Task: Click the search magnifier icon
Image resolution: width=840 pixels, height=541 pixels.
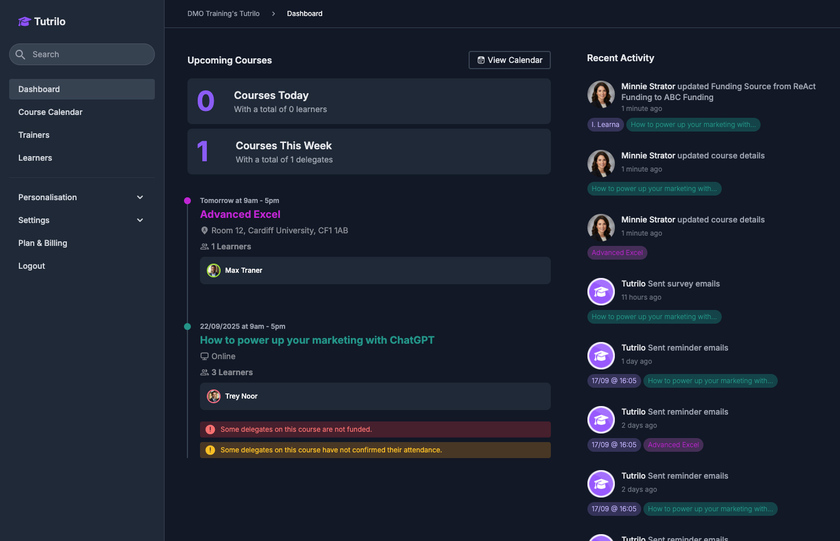Action: click(x=21, y=54)
